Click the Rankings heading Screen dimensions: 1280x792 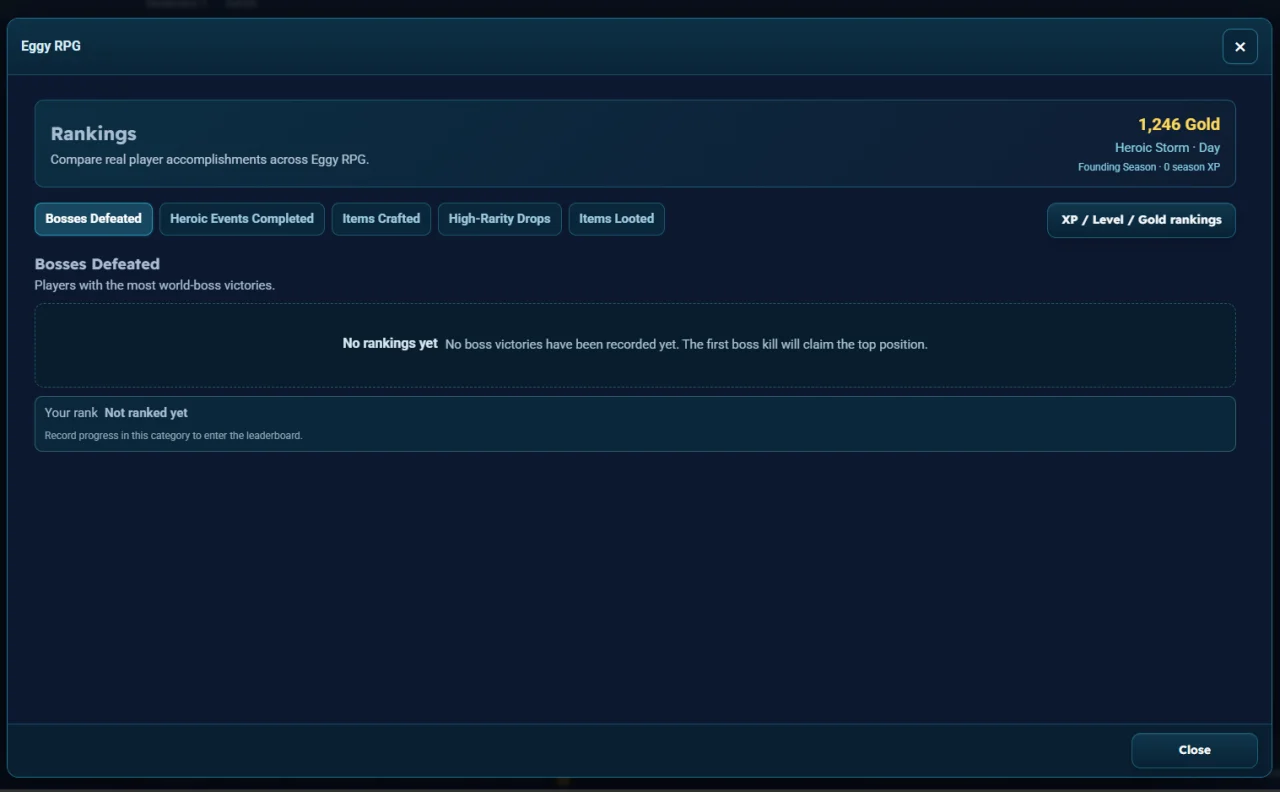(93, 134)
